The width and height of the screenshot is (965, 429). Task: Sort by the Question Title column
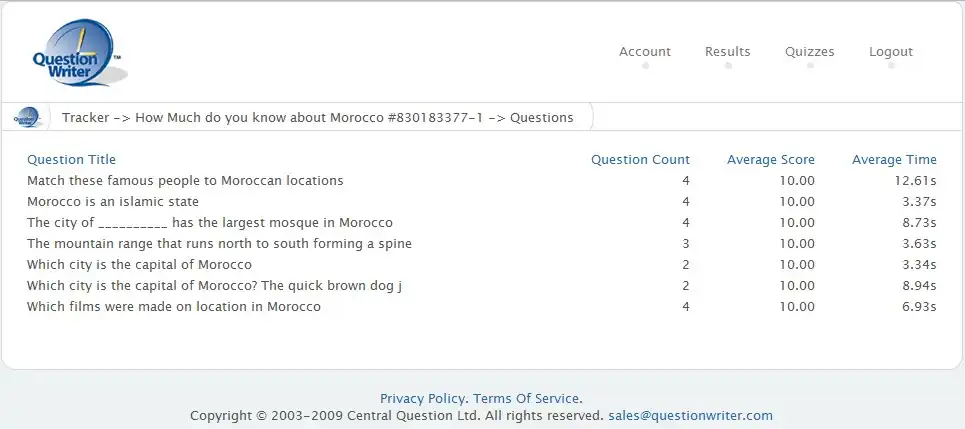point(71,159)
